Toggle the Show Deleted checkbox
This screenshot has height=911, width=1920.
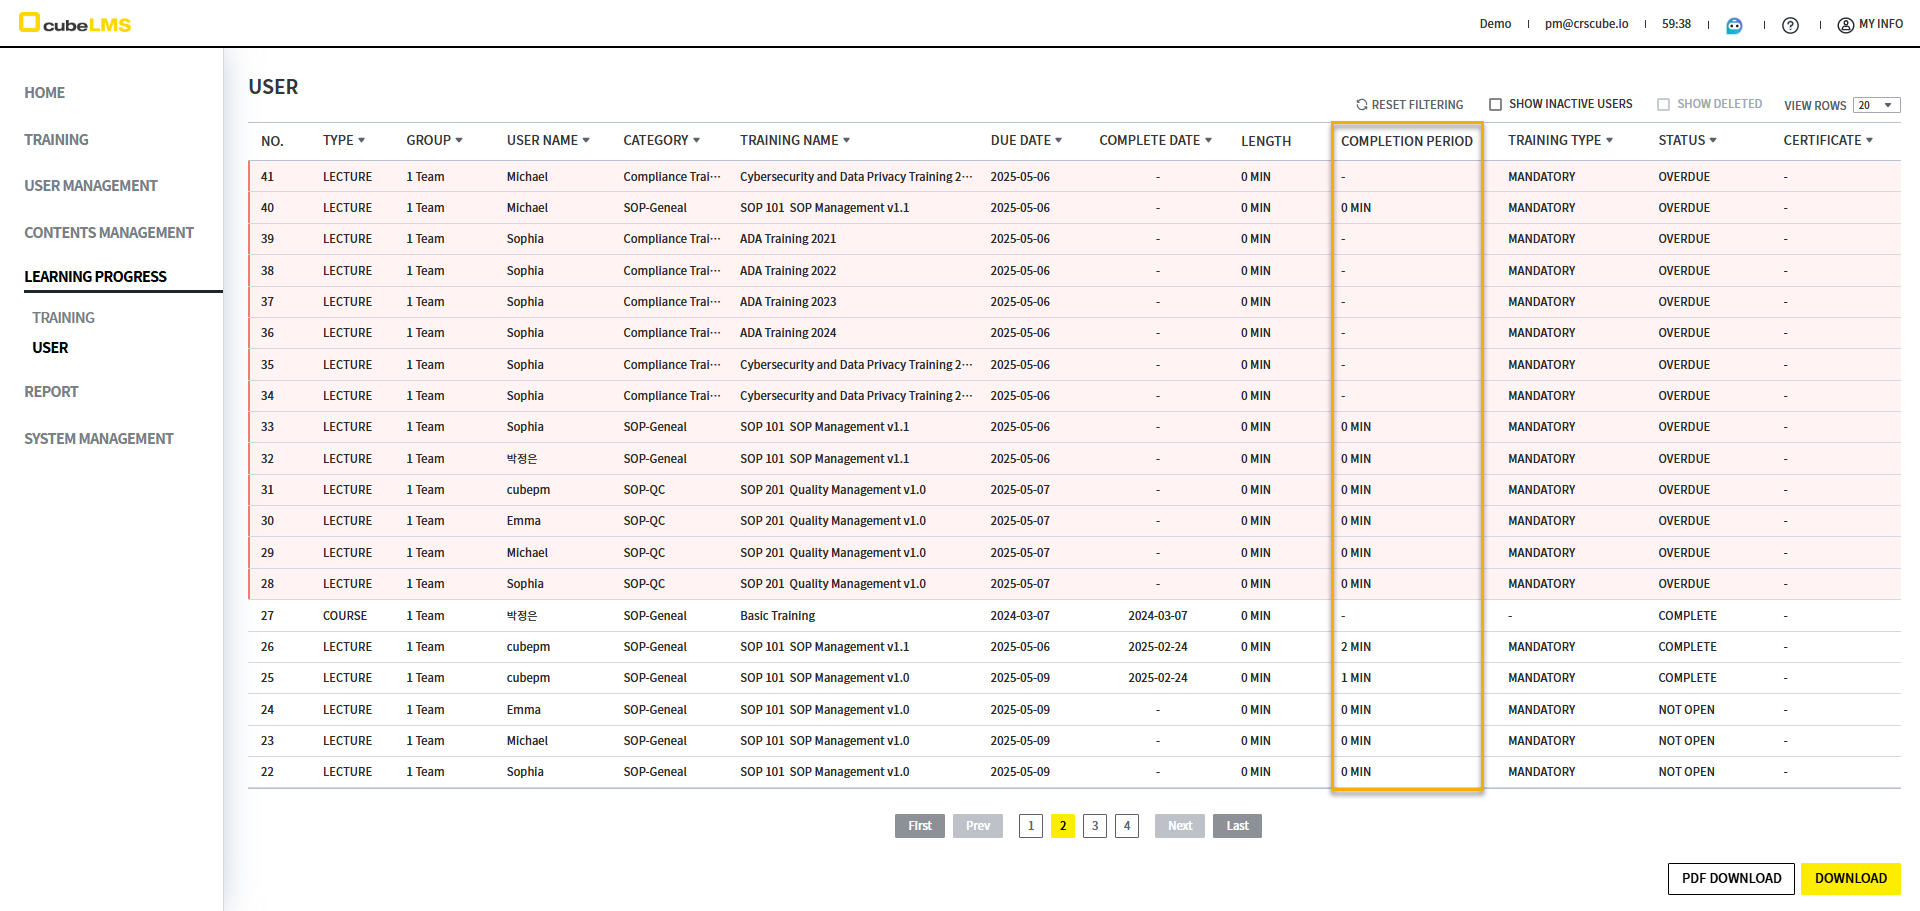[x=1663, y=104]
